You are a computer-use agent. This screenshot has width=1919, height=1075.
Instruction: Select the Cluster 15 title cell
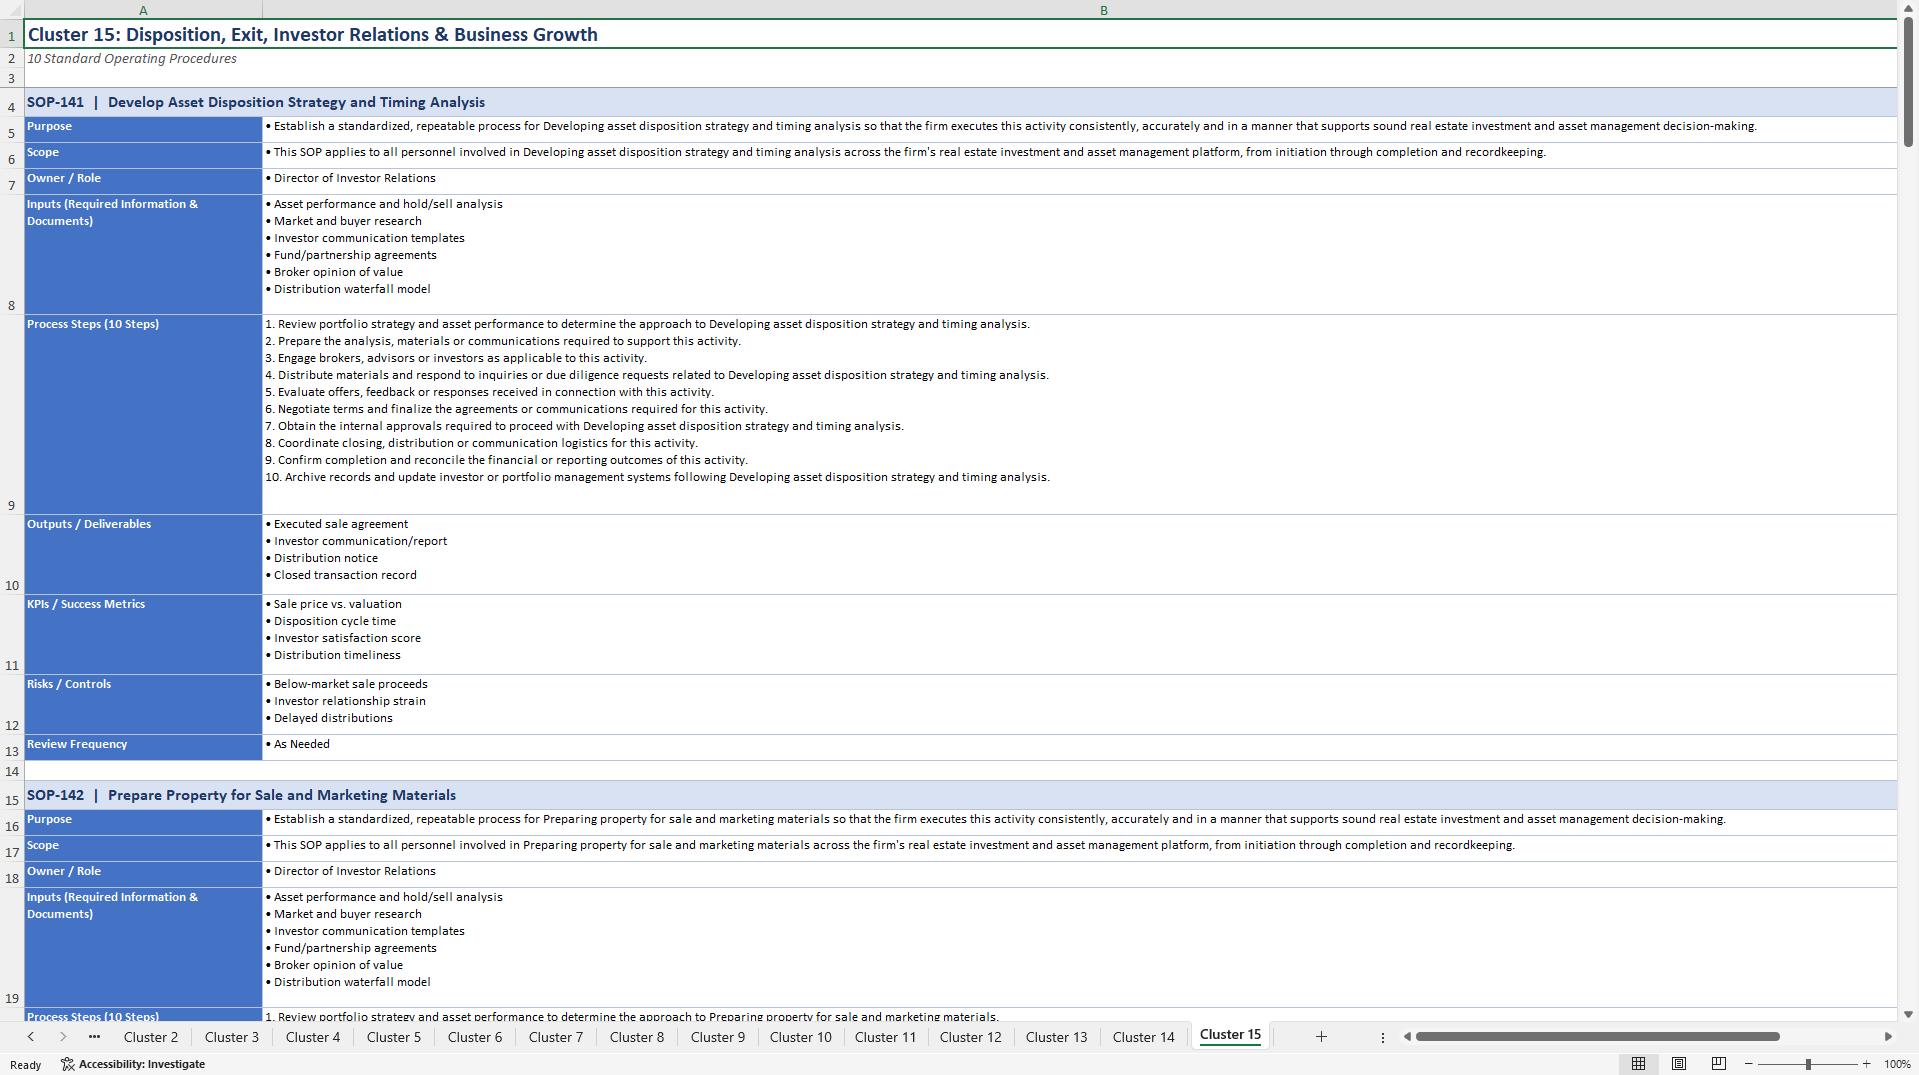(x=960, y=34)
